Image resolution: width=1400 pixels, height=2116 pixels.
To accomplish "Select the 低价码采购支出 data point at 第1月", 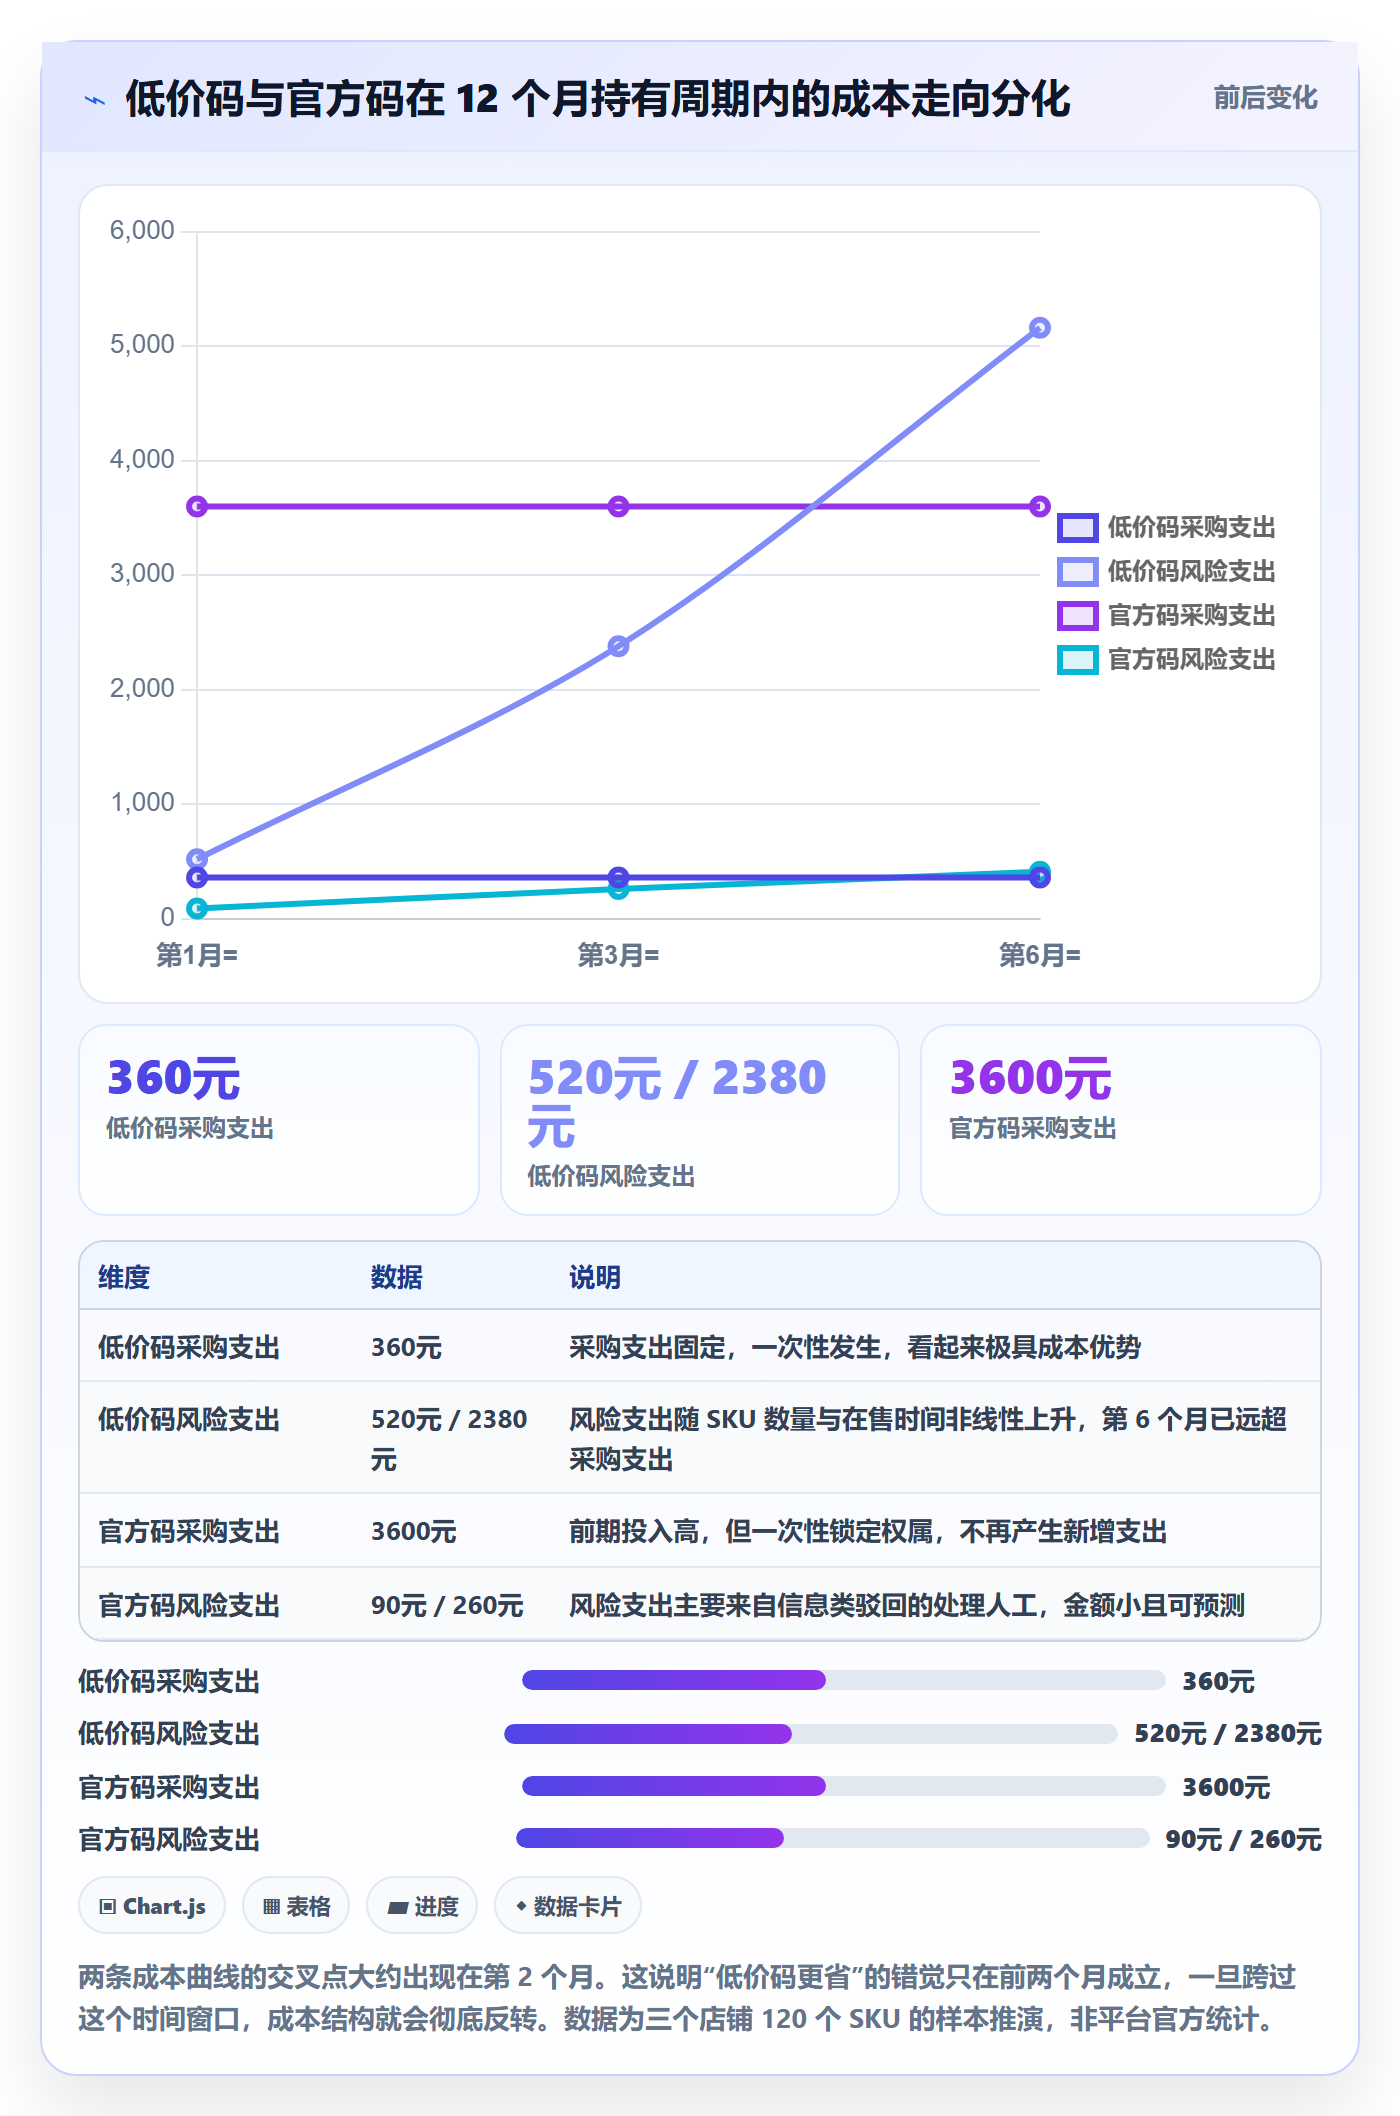I will (197, 877).
